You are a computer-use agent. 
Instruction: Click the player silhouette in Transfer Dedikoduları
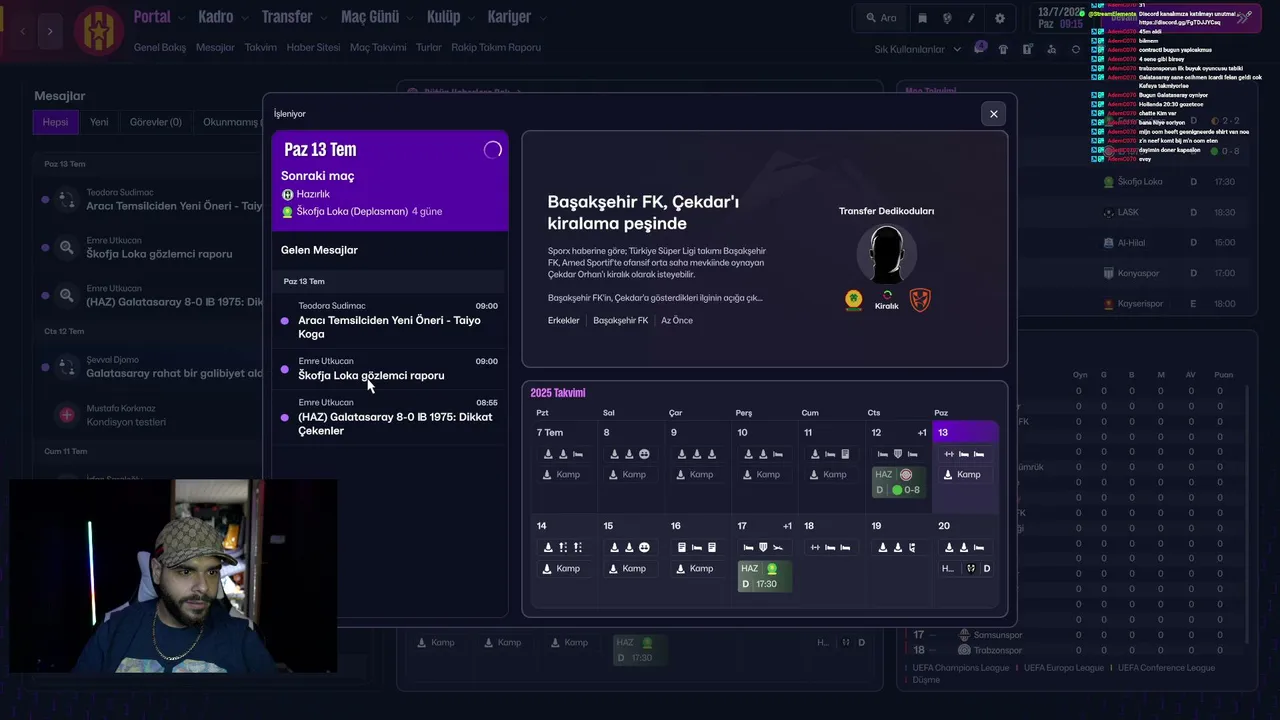click(x=887, y=254)
